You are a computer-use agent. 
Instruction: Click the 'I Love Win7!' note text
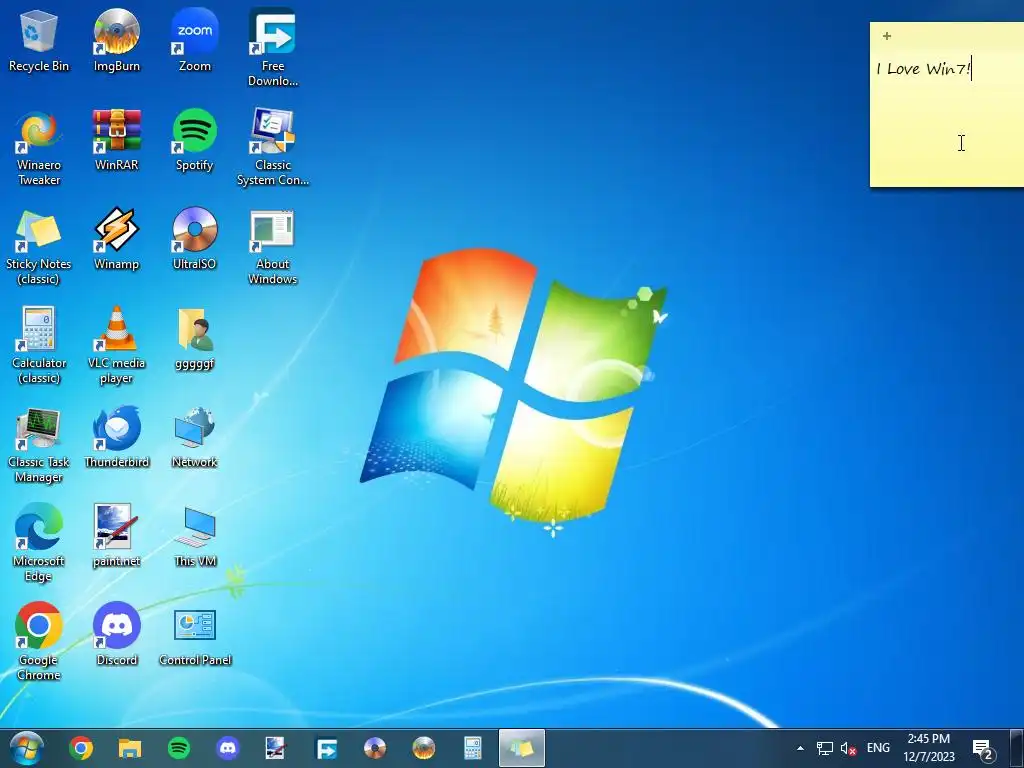tap(923, 69)
